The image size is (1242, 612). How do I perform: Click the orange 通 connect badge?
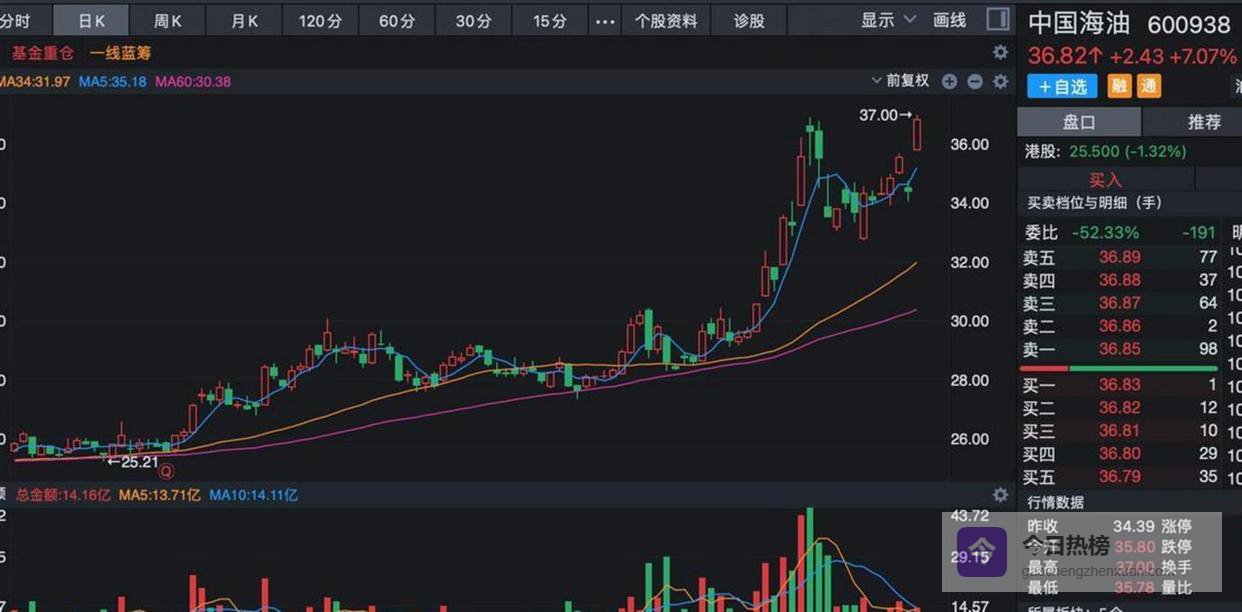1149,87
